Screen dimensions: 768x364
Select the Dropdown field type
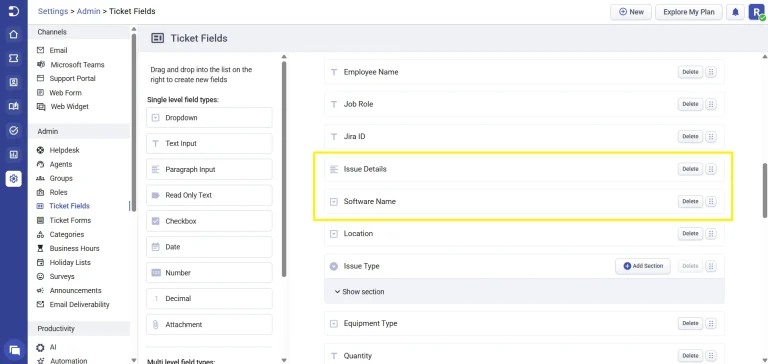click(209, 118)
